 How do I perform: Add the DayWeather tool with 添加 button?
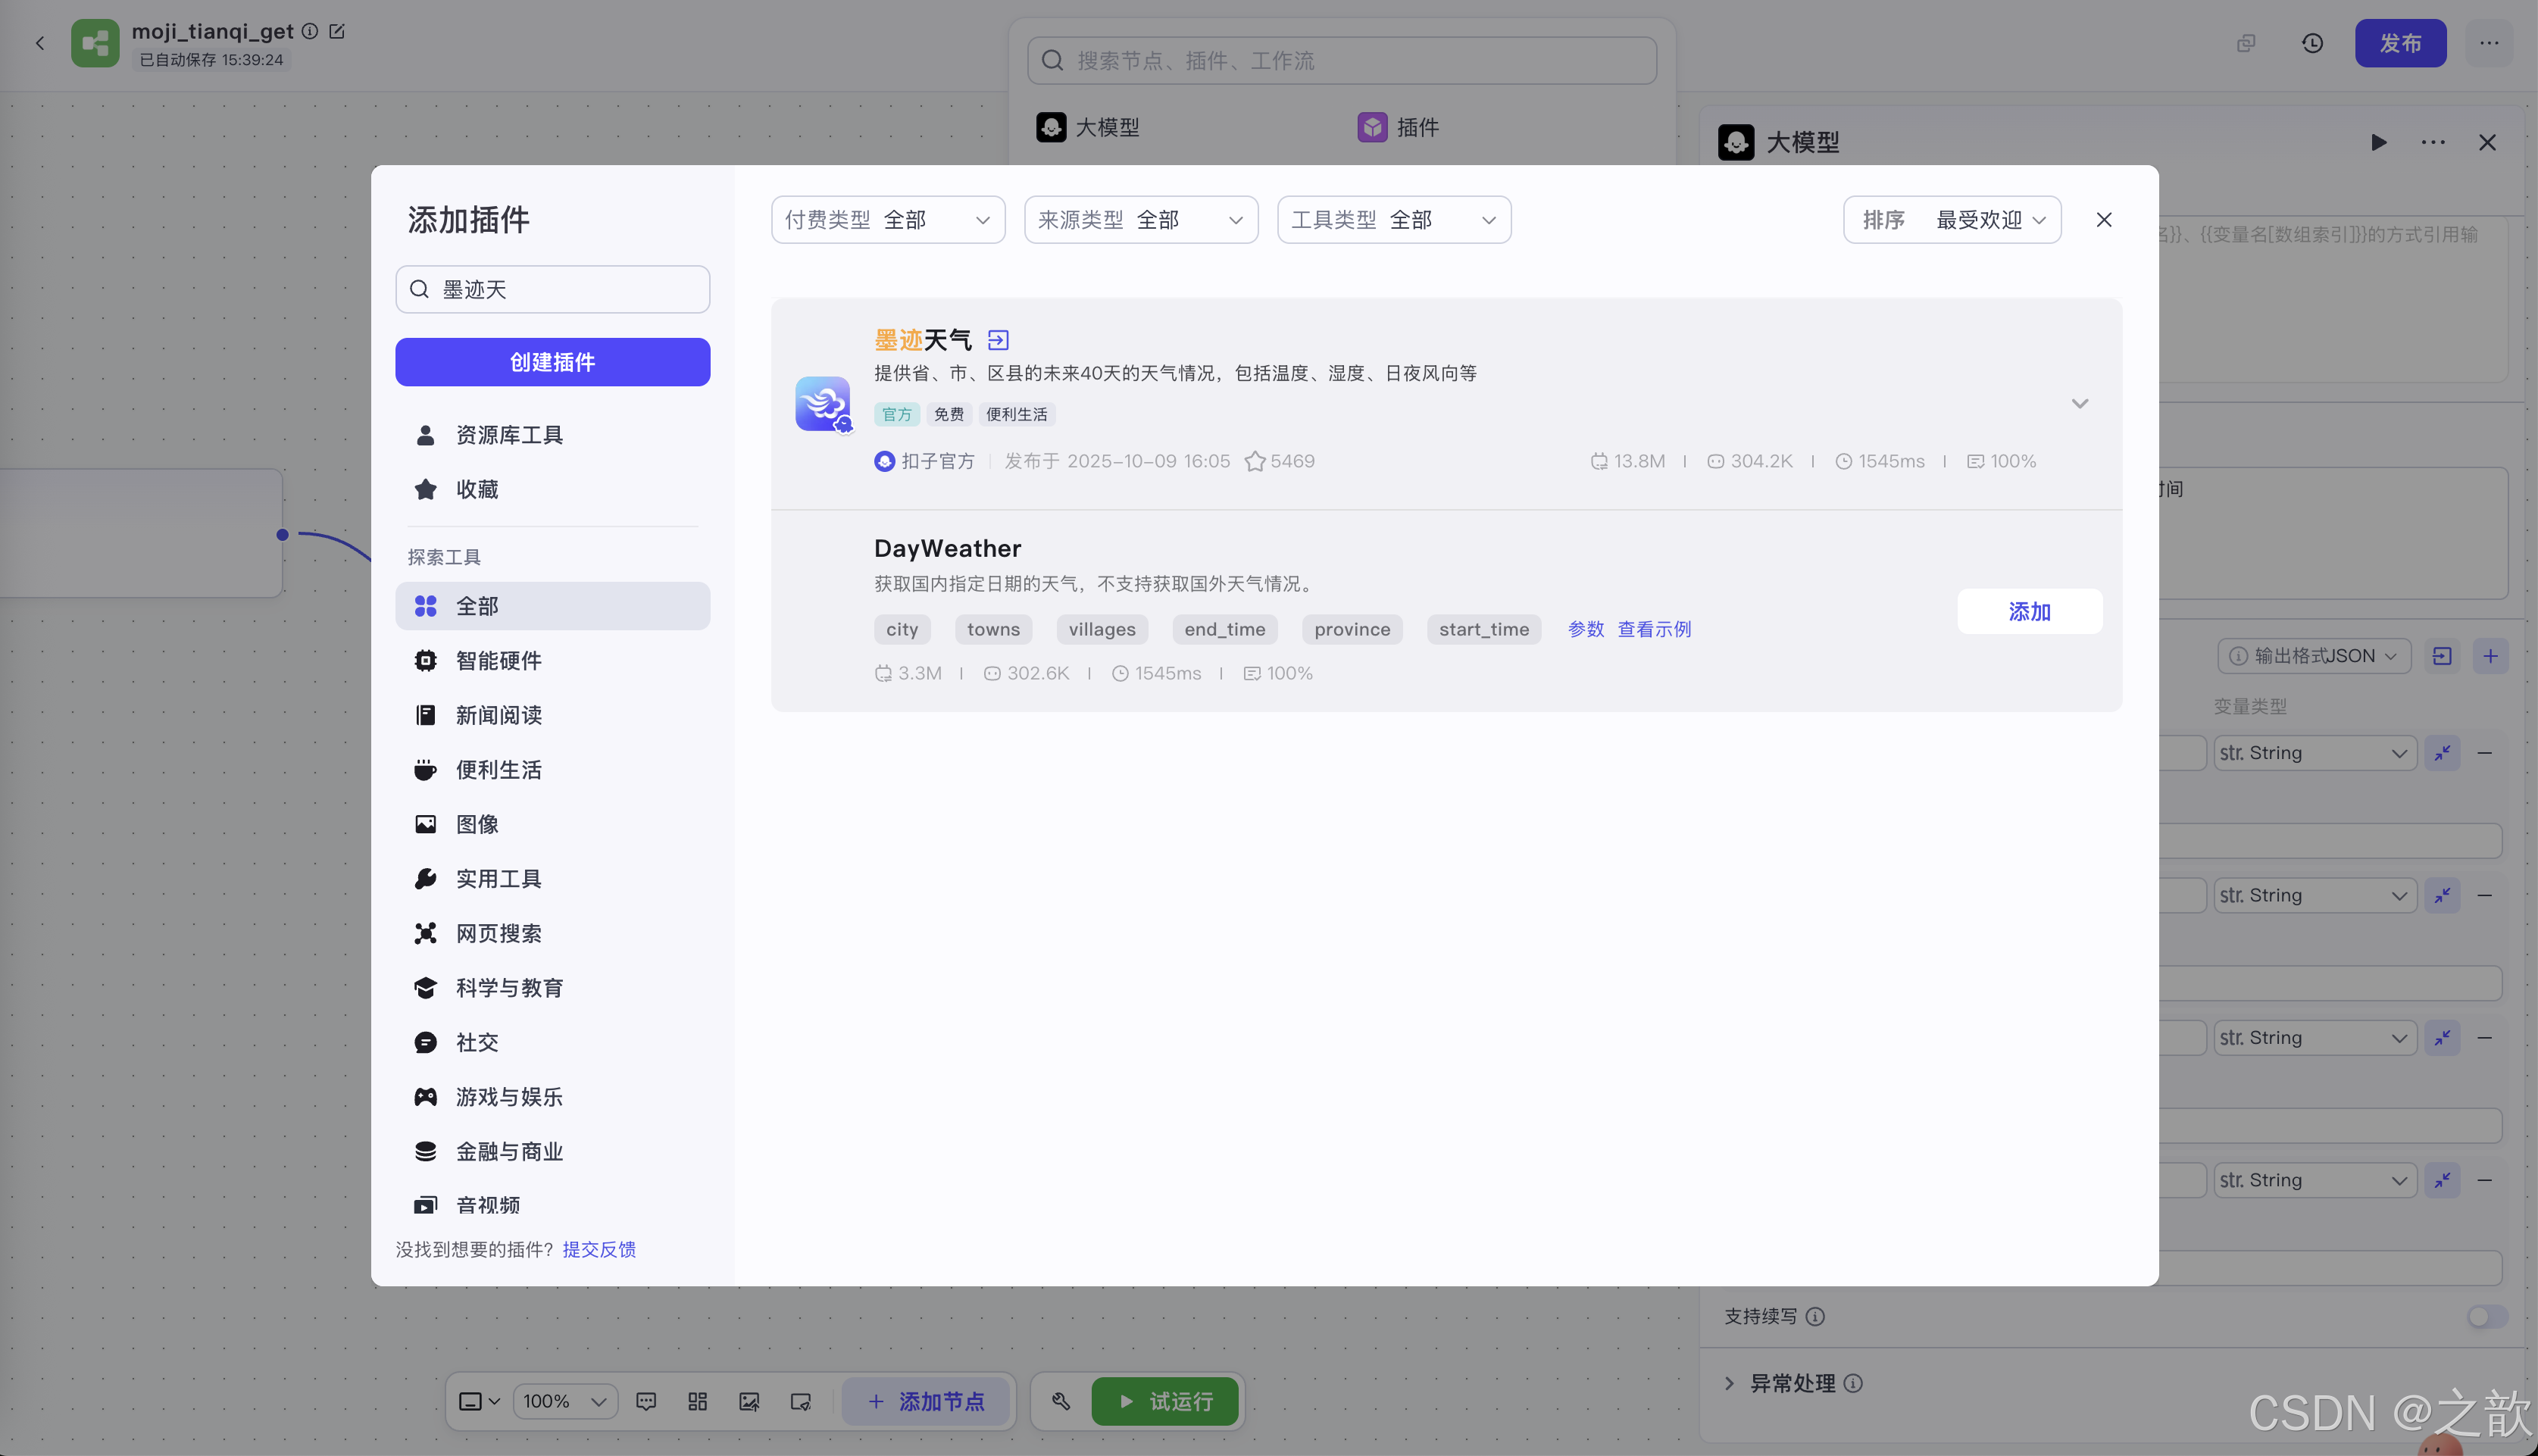coord(2029,611)
